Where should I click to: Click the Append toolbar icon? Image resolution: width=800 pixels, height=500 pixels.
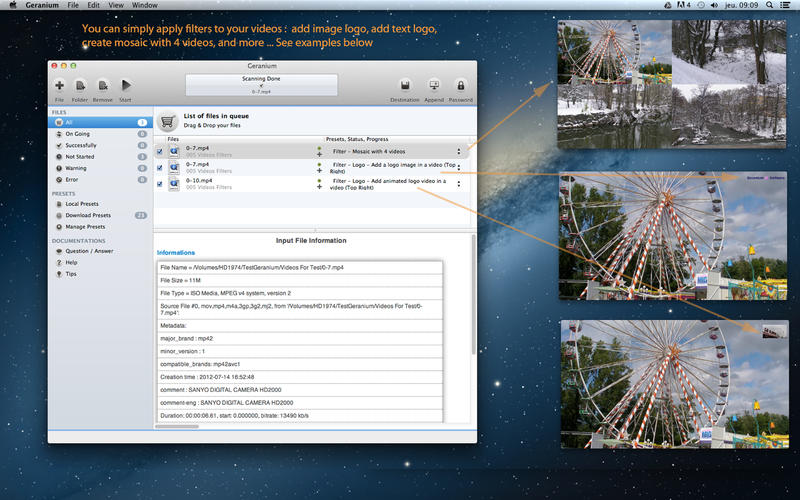coord(434,86)
